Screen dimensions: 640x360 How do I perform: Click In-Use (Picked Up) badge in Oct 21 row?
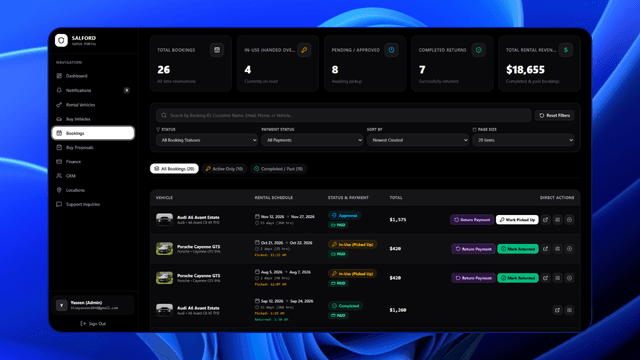(352, 244)
